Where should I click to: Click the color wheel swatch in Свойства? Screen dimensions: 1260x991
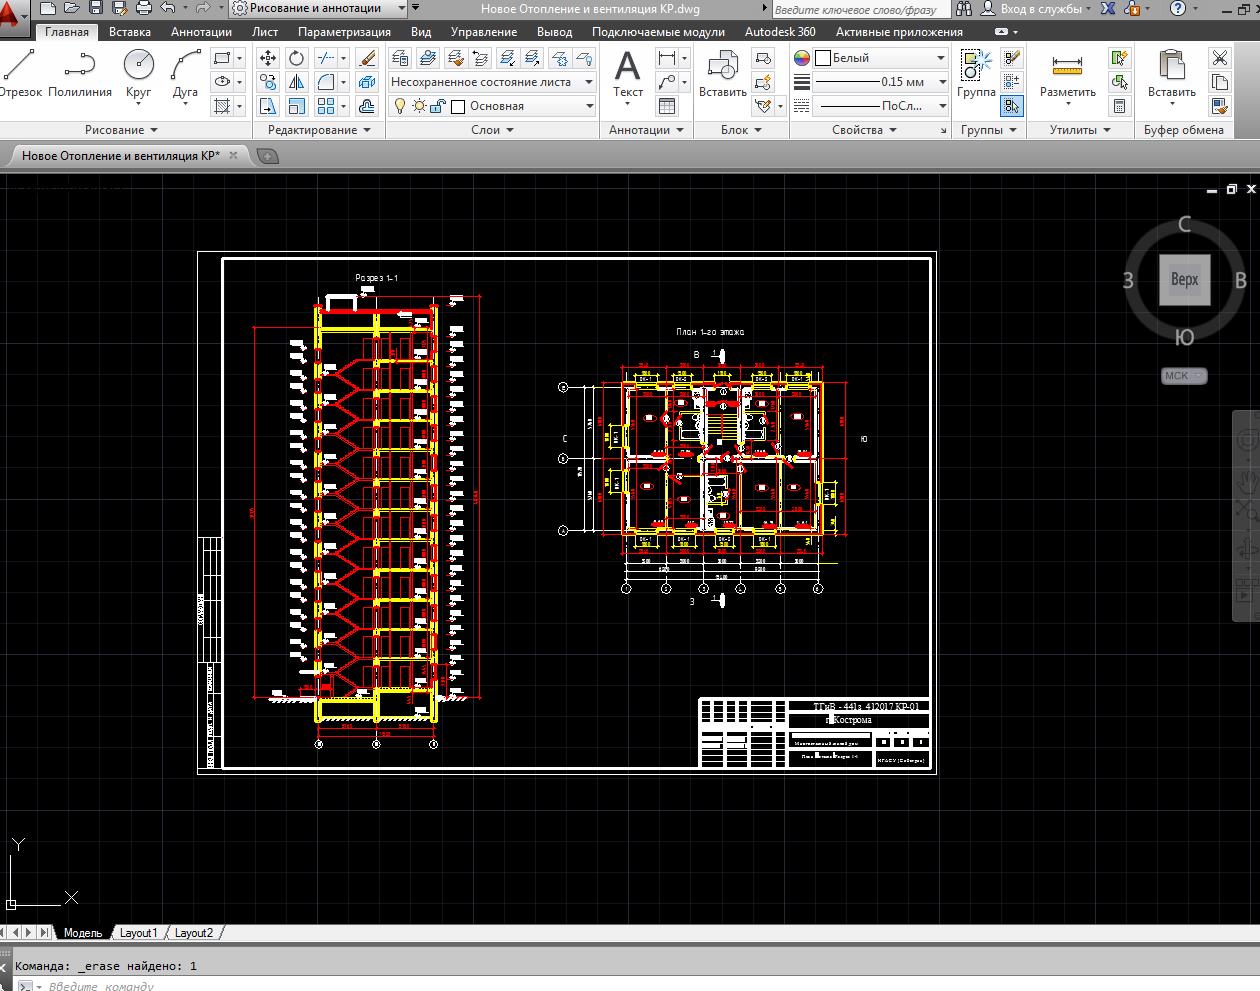click(x=802, y=58)
